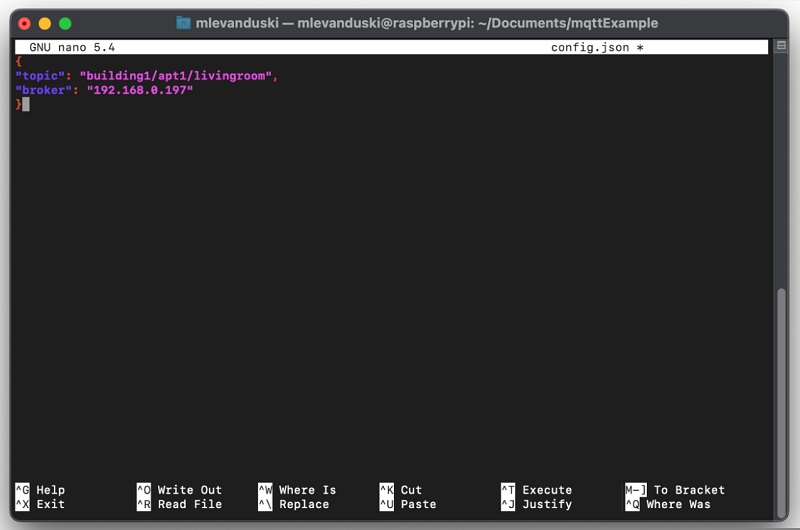Click the Cut shortcut in footer
The width and height of the screenshot is (800, 530).
pos(411,490)
